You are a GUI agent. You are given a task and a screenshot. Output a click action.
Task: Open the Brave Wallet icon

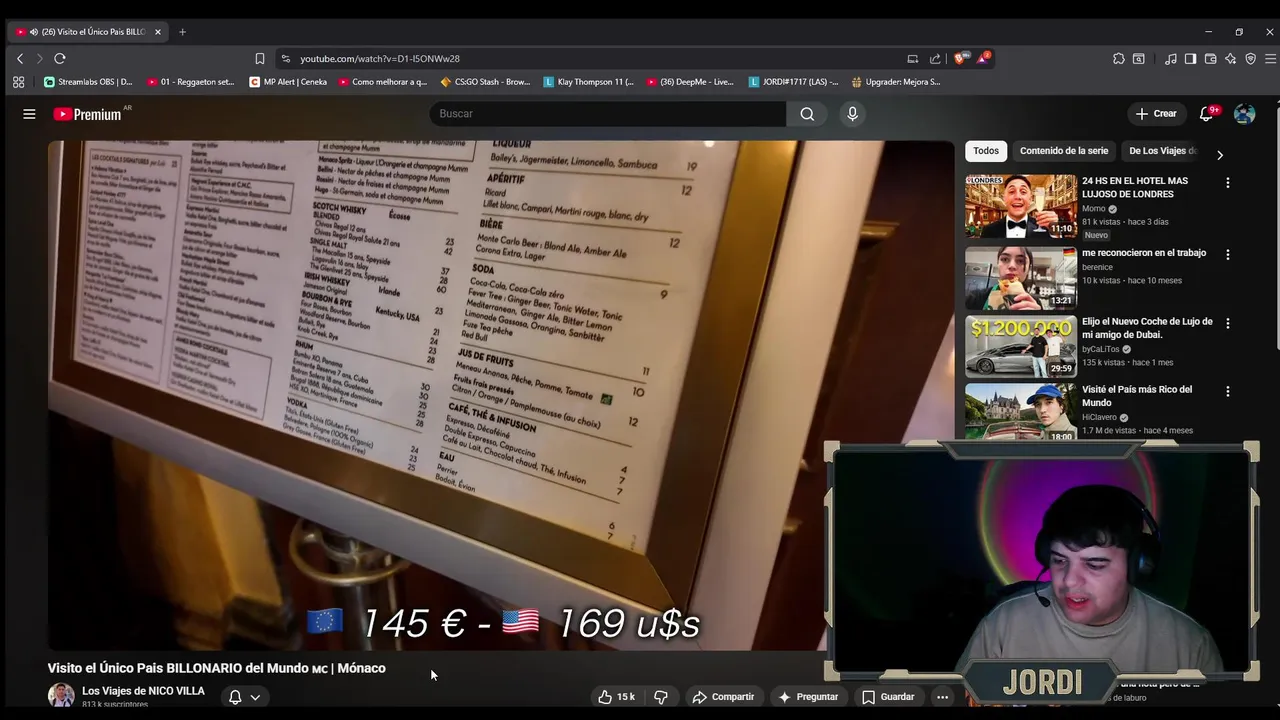(x=1210, y=59)
